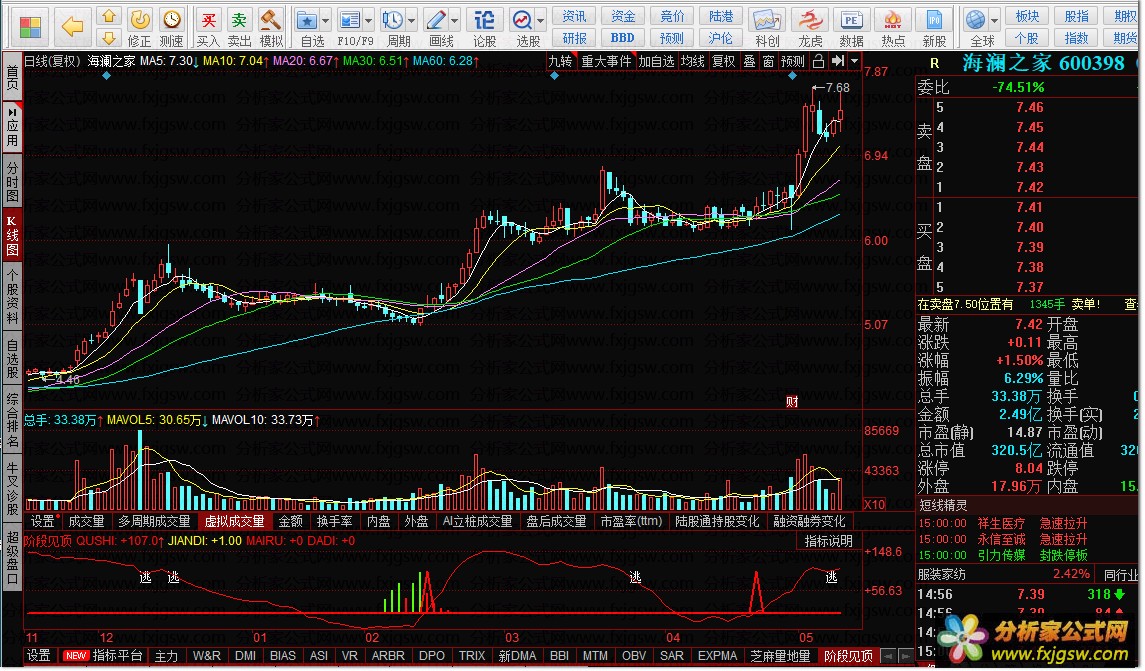Screen dimensions: 1145x671
Task: Expand the 选股 dropdown arrow
Action: [x=541, y=20]
